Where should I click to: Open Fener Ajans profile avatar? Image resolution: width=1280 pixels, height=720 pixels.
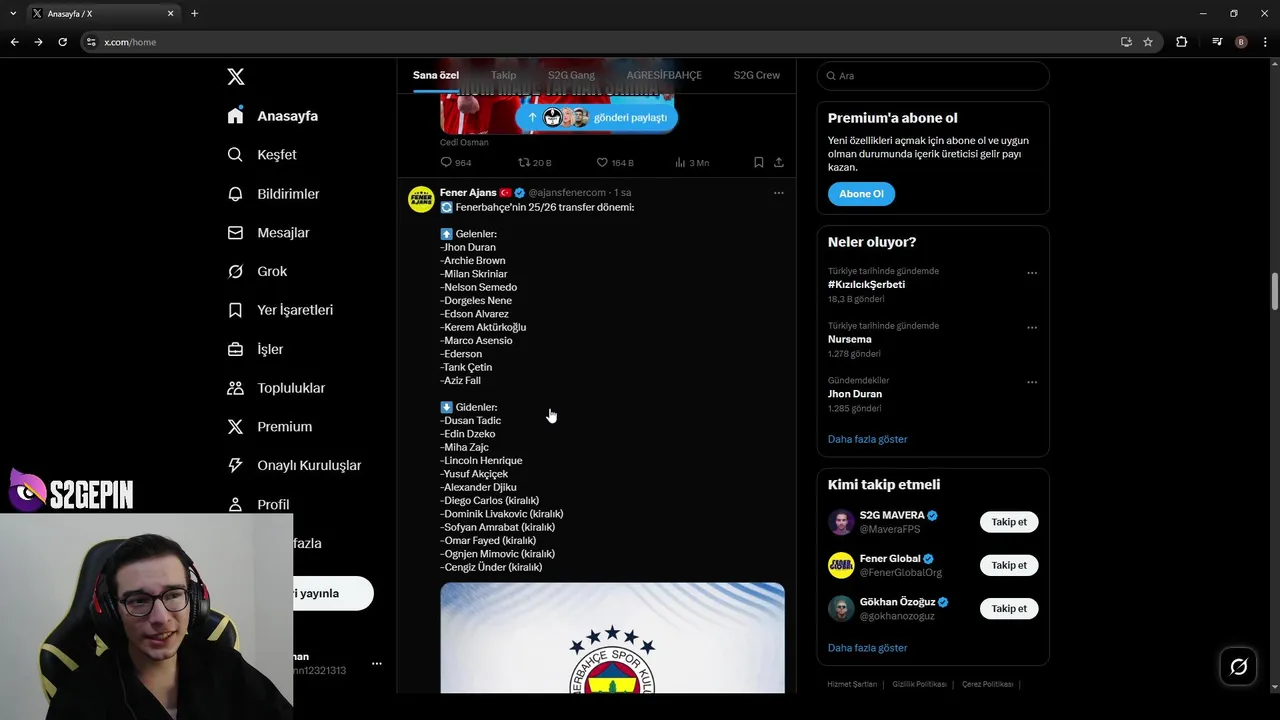(421, 199)
